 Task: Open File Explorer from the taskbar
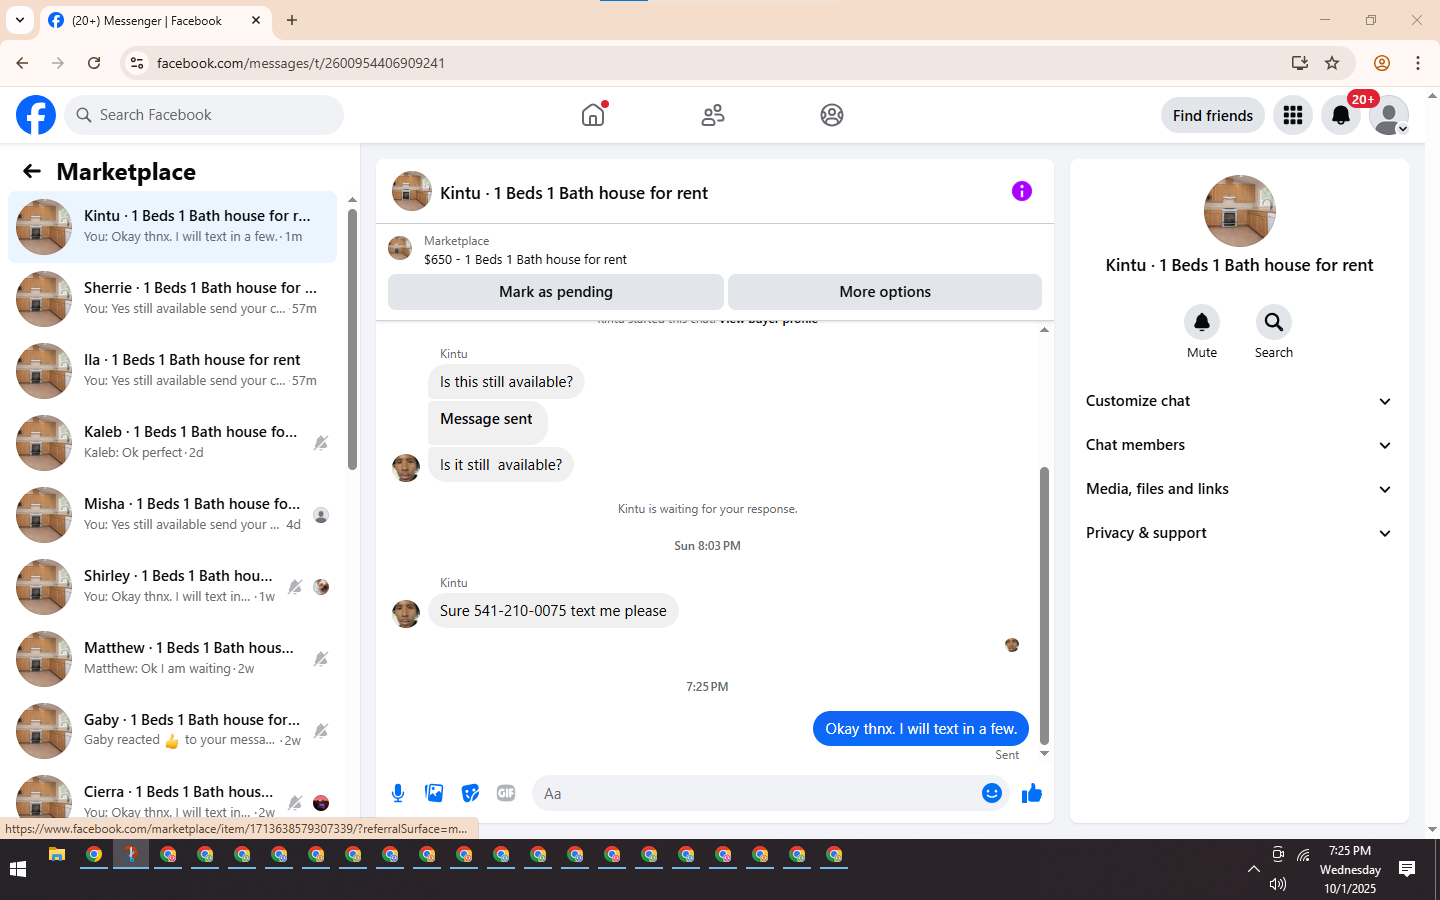pyautogui.click(x=57, y=855)
